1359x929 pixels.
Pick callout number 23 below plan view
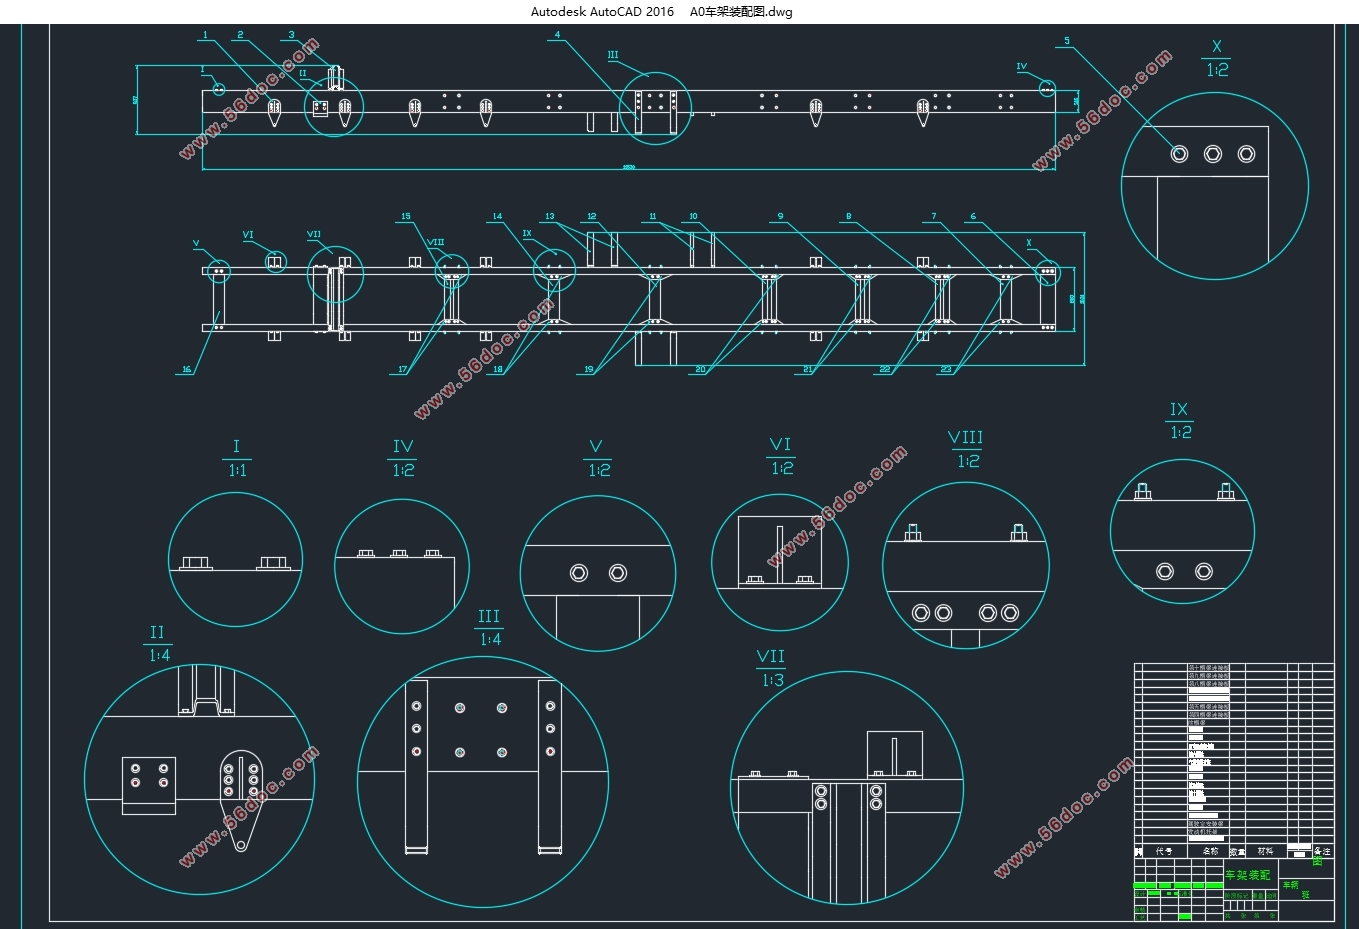tap(945, 370)
